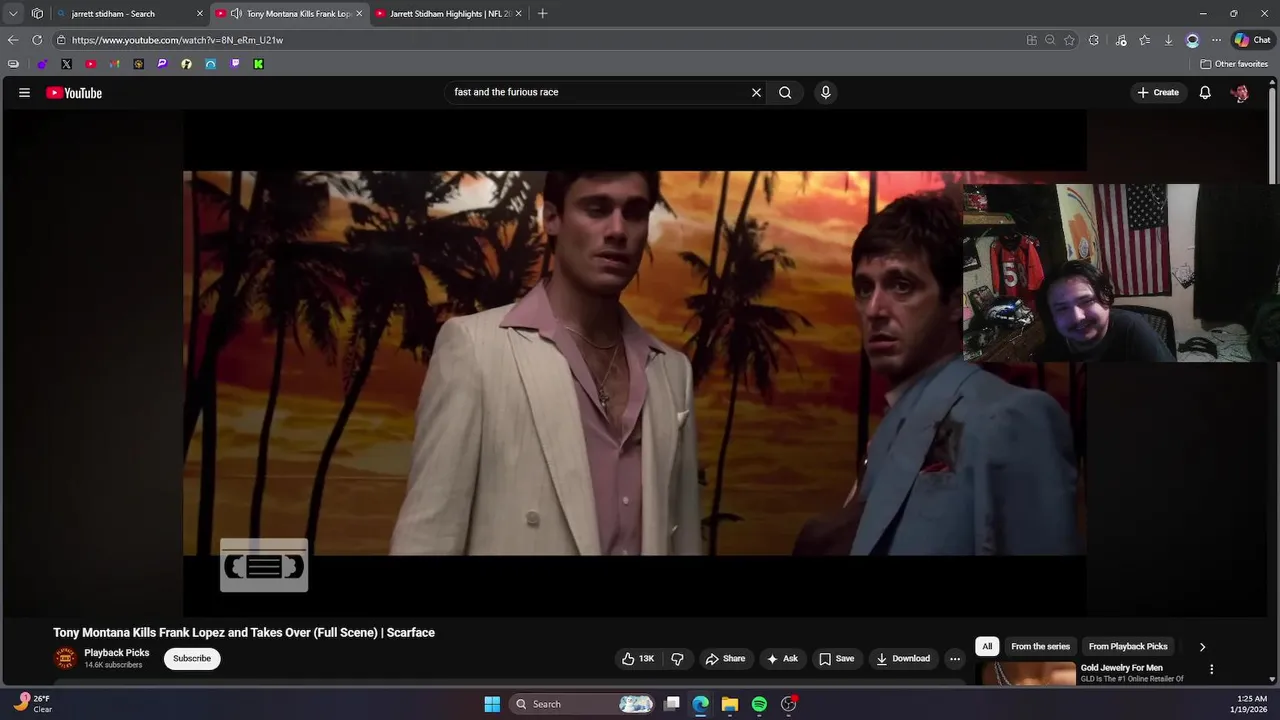Open the Gmail bookmark in the favorites bar
This screenshot has height=720, width=1280.
click(114, 64)
